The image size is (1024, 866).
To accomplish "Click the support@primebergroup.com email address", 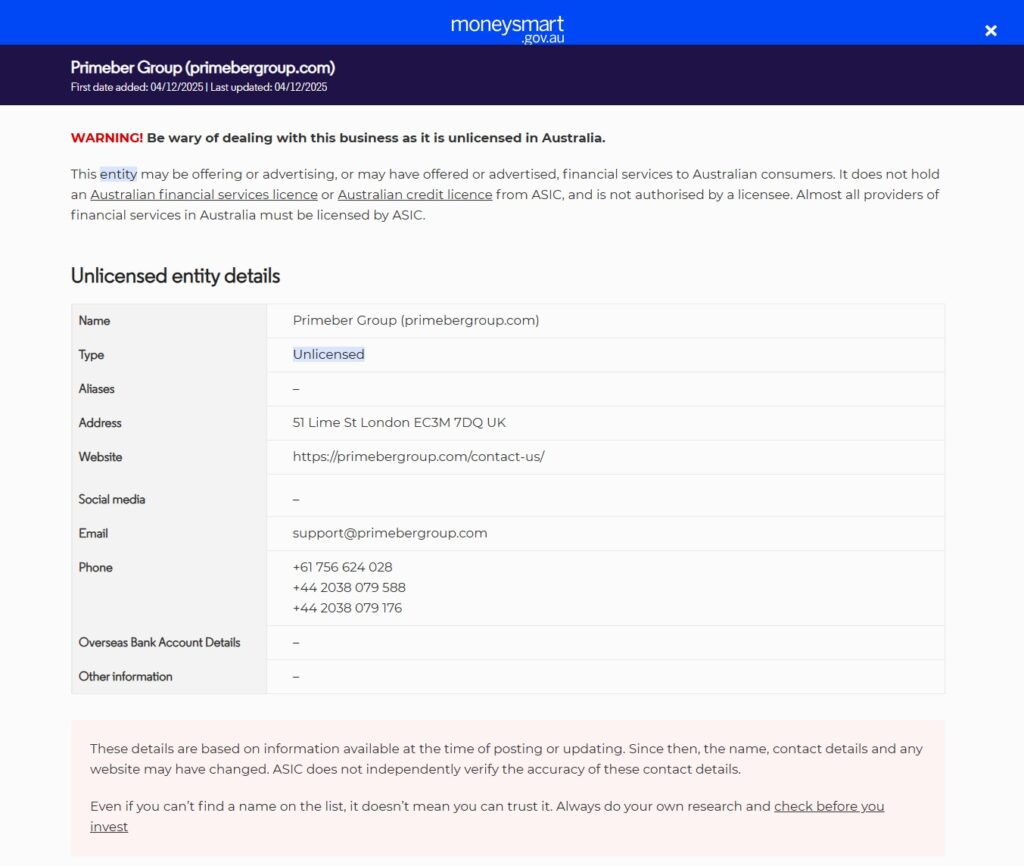I will [x=389, y=533].
